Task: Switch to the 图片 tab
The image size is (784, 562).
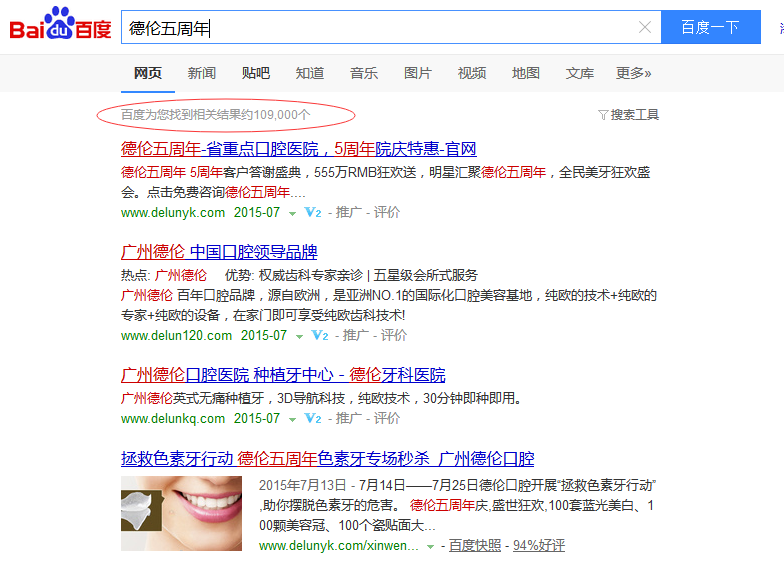Action: [418, 73]
